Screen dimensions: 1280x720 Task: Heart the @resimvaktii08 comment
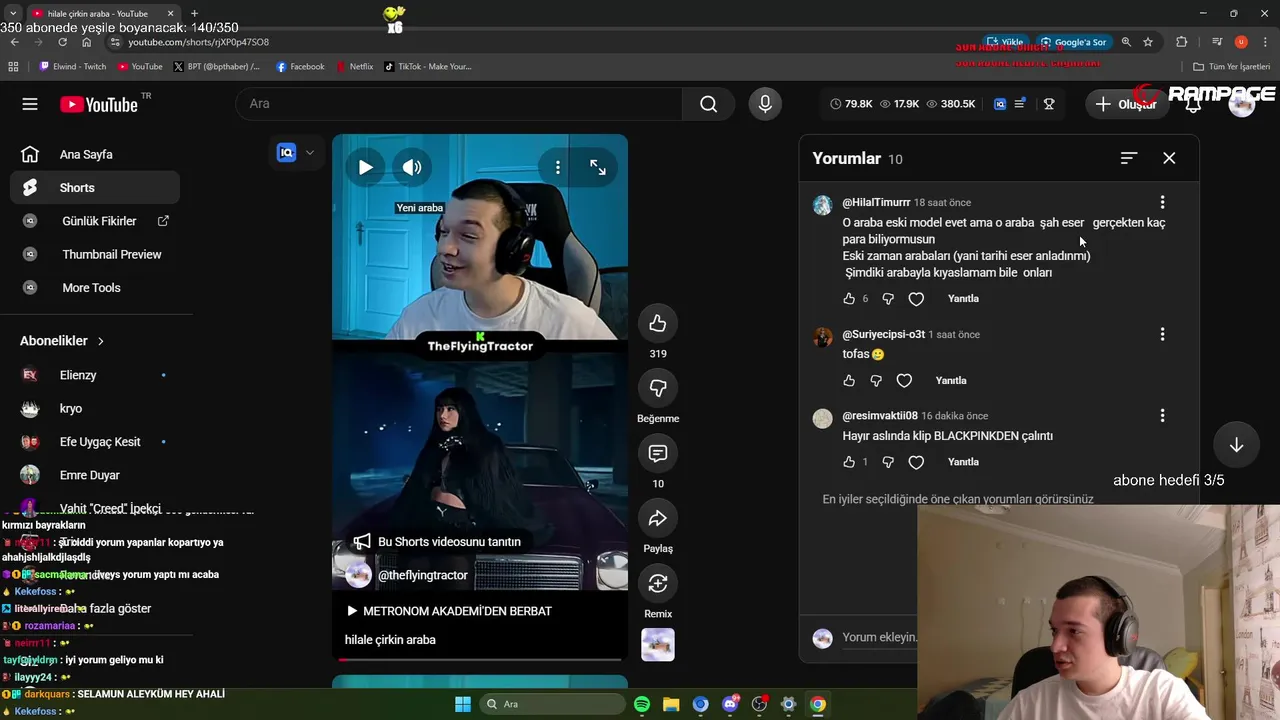(x=916, y=462)
